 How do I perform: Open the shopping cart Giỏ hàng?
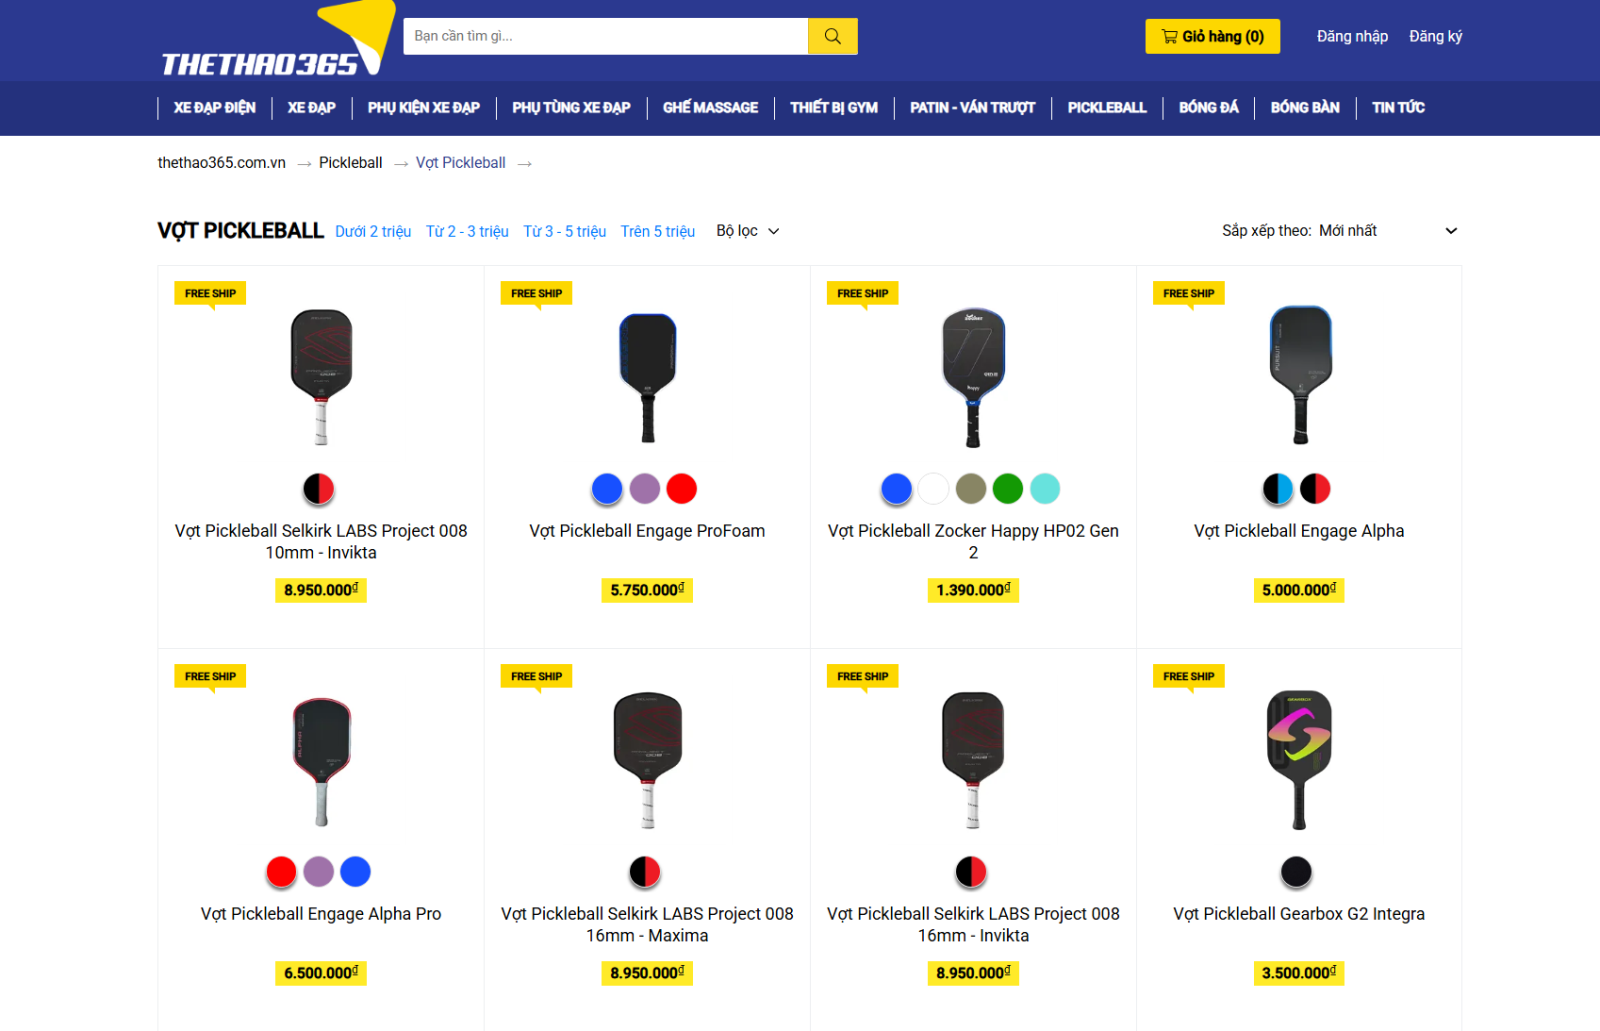point(1212,36)
